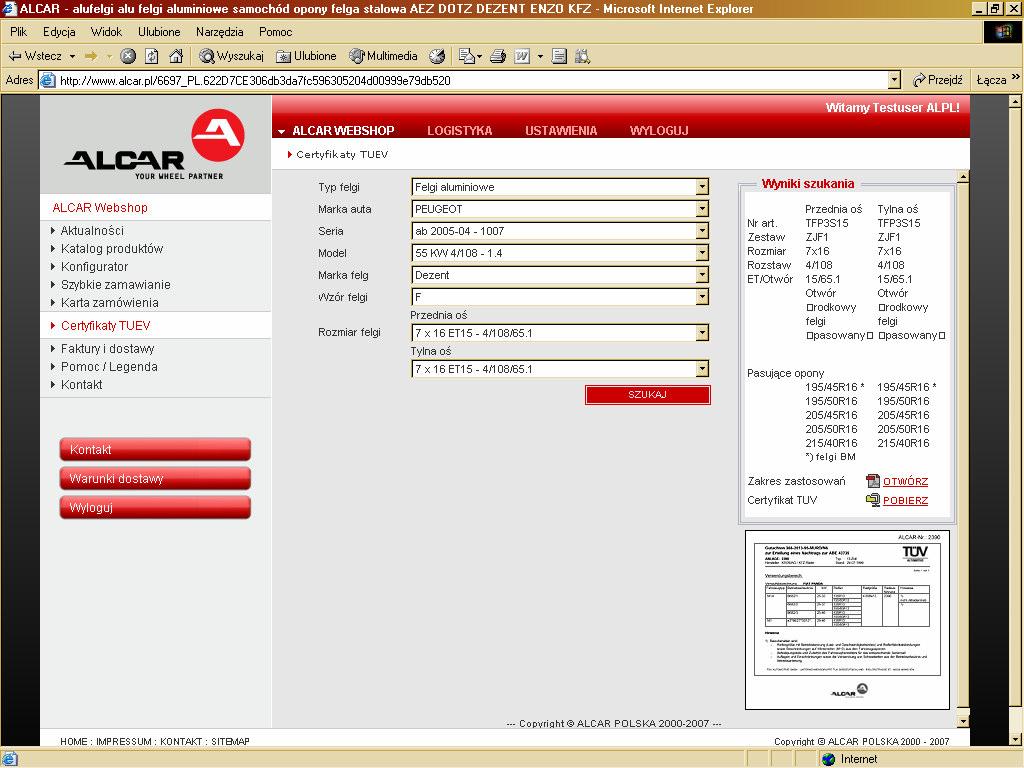Click the Print toolbar icon
Viewport: 1024px width, 768px height.
pos(498,56)
